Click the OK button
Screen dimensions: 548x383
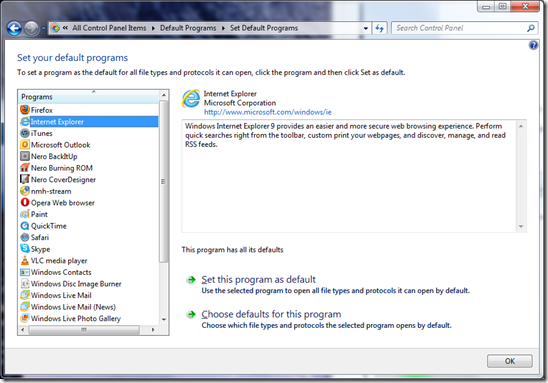coord(510,361)
